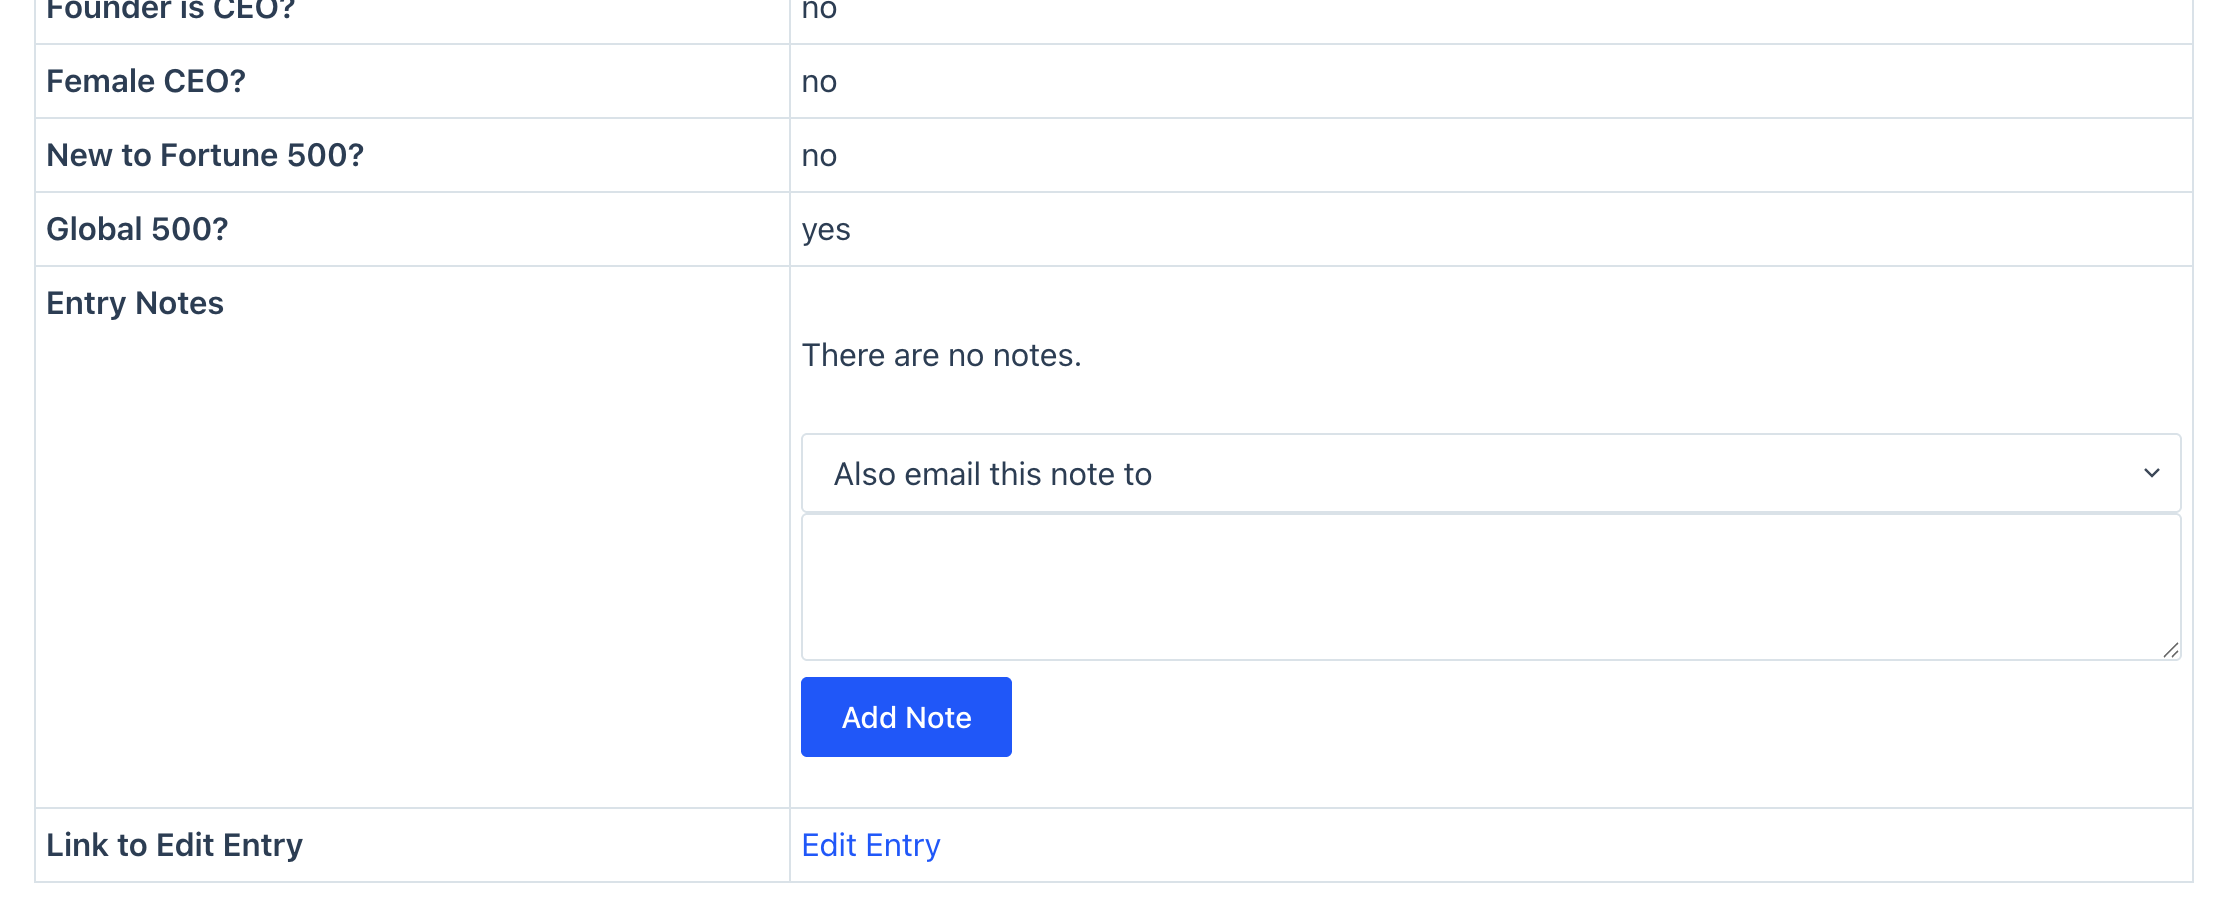
Task: Click the "Global 500?" row label
Action: tap(137, 229)
